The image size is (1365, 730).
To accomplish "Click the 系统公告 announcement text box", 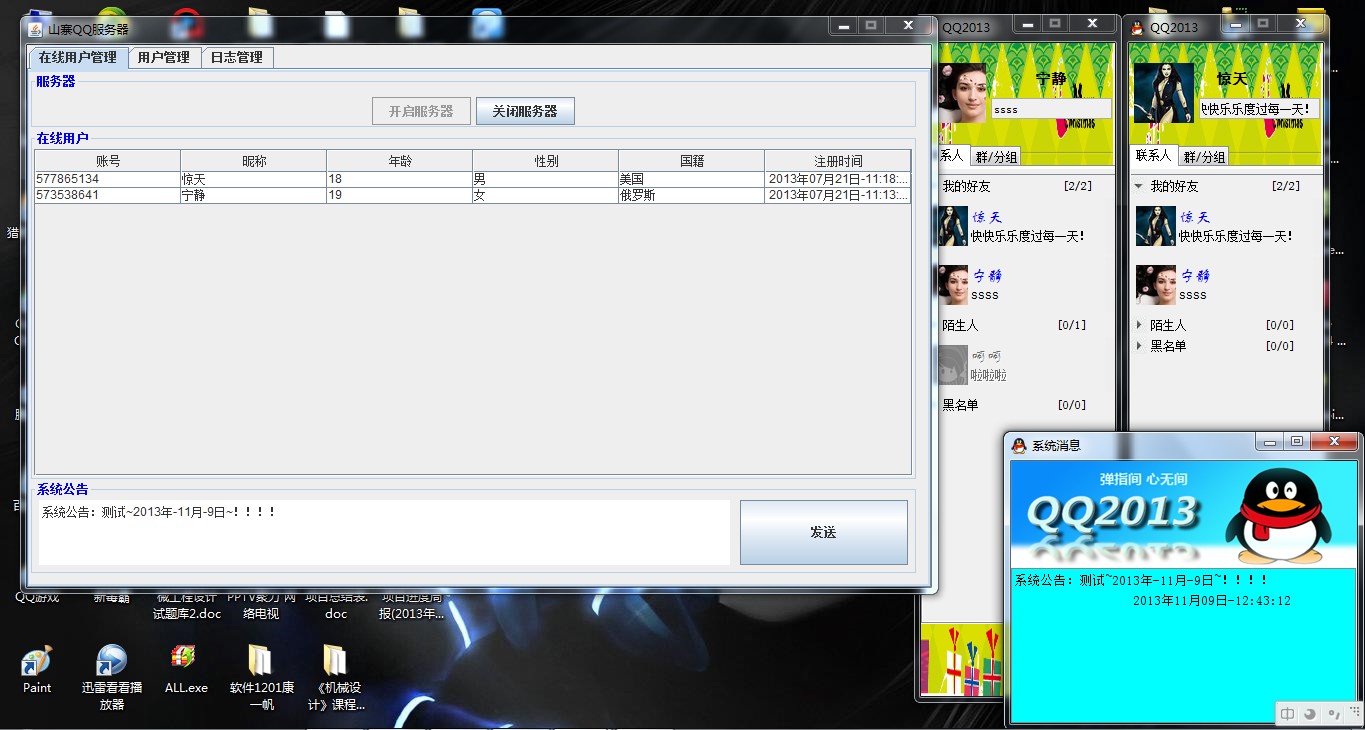I will 384,532.
